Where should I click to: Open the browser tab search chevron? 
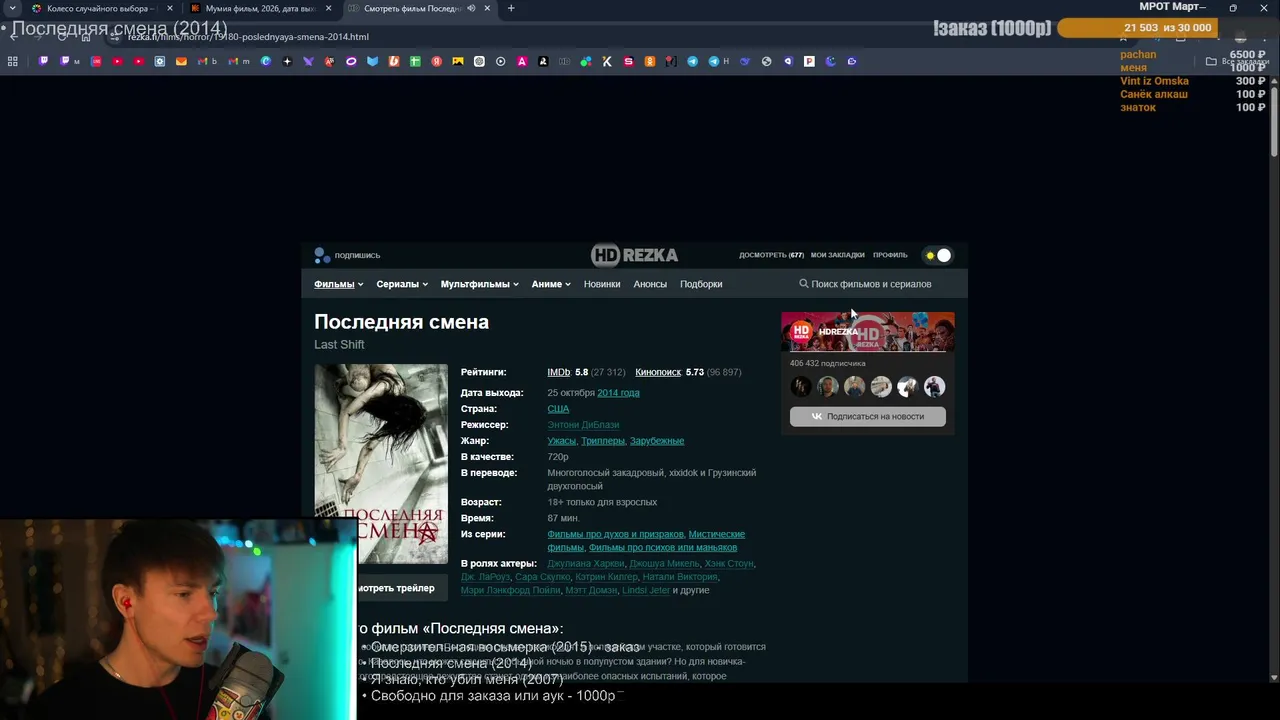point(12,8)
